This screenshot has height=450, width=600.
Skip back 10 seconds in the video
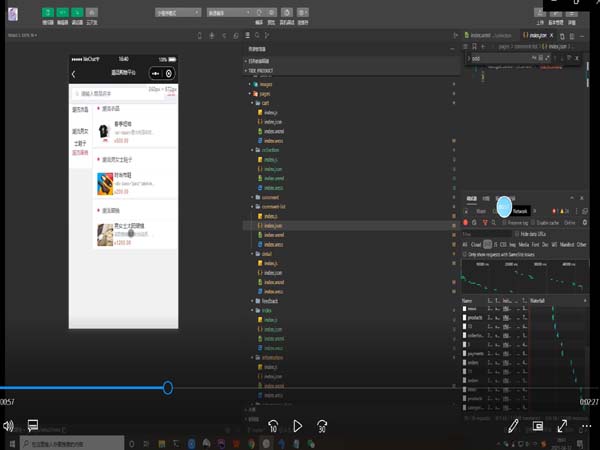click(272, 425)
